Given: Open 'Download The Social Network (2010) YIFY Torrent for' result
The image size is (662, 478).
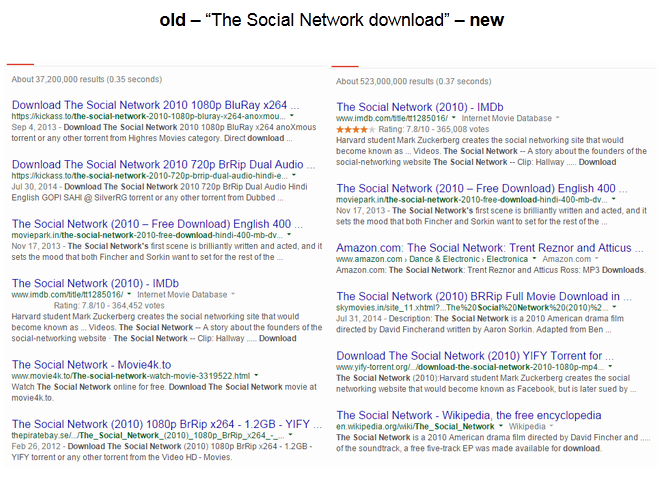Looking at the screenshot, I should pyautogui.click(x=475, y=356).
